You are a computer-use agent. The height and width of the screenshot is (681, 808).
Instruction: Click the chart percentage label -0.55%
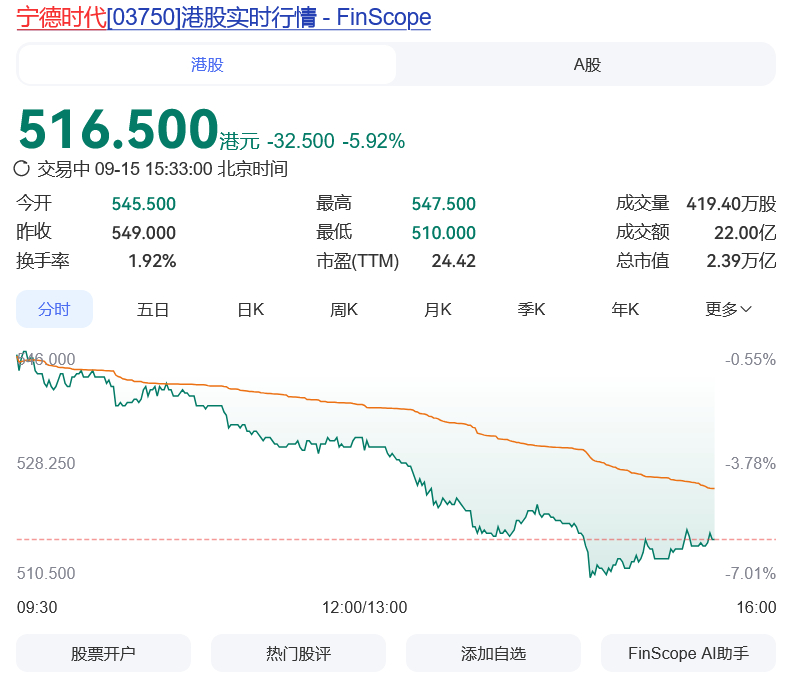click(x=750, y=359)
